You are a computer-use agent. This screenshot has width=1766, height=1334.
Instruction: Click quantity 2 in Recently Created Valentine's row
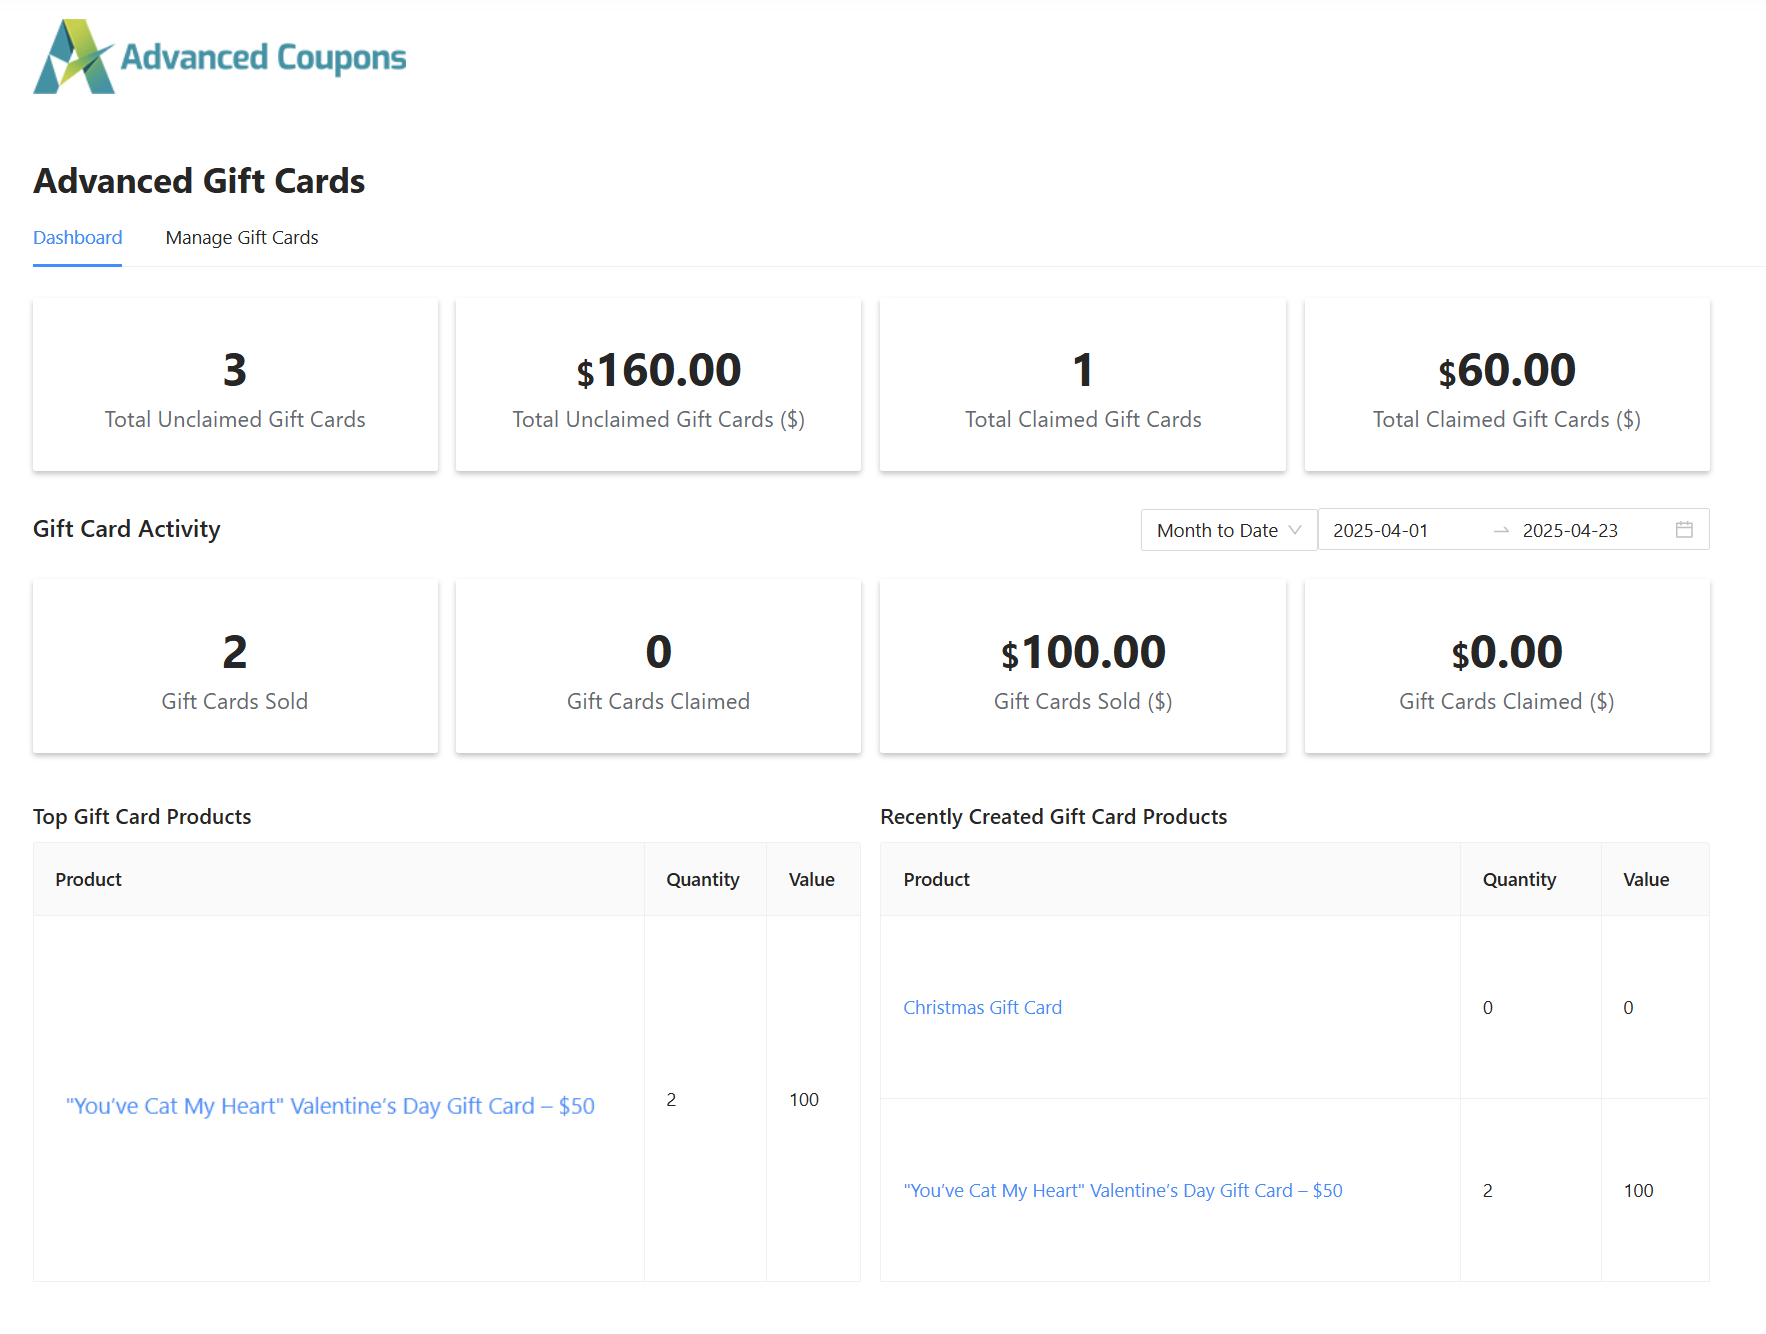(1488, 1191)
